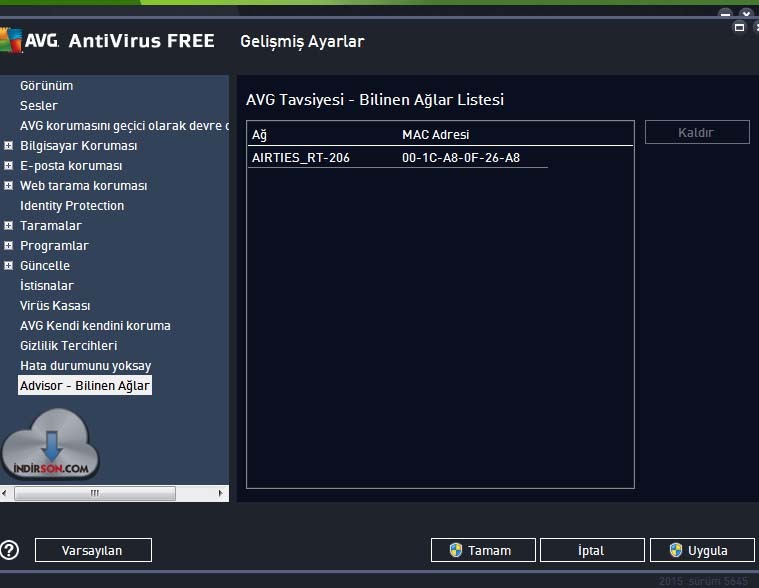Image resolution: width=759 pixels, height=588 pixels.
Task: Open İstisnalar settings
Action: 46,286
